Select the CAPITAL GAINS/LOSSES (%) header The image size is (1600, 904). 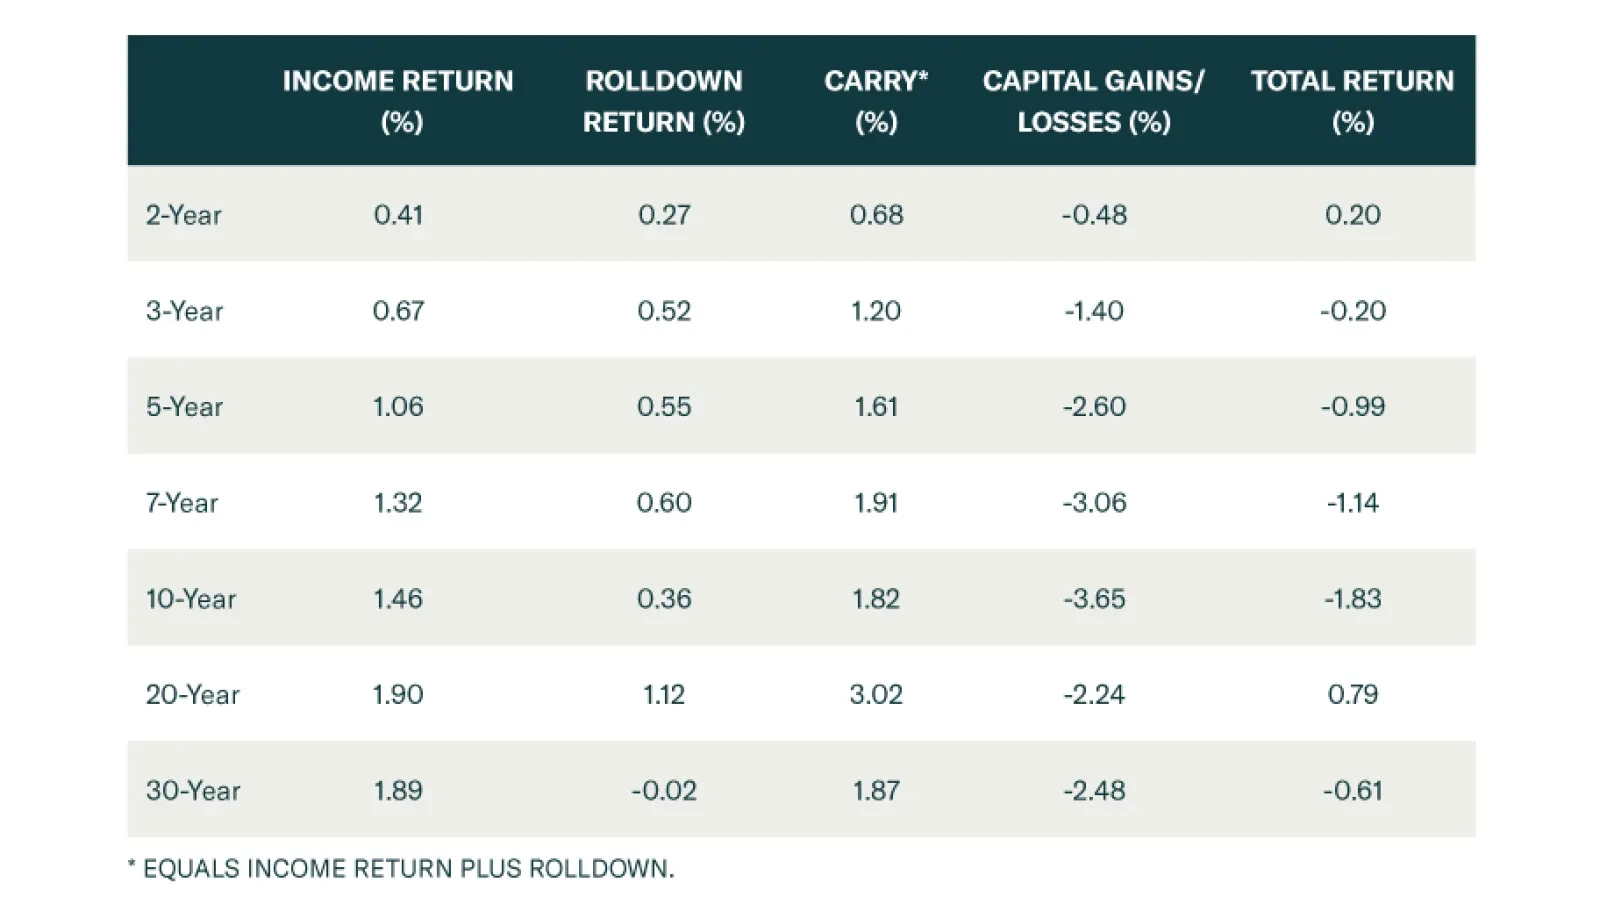coord(1093,101)
